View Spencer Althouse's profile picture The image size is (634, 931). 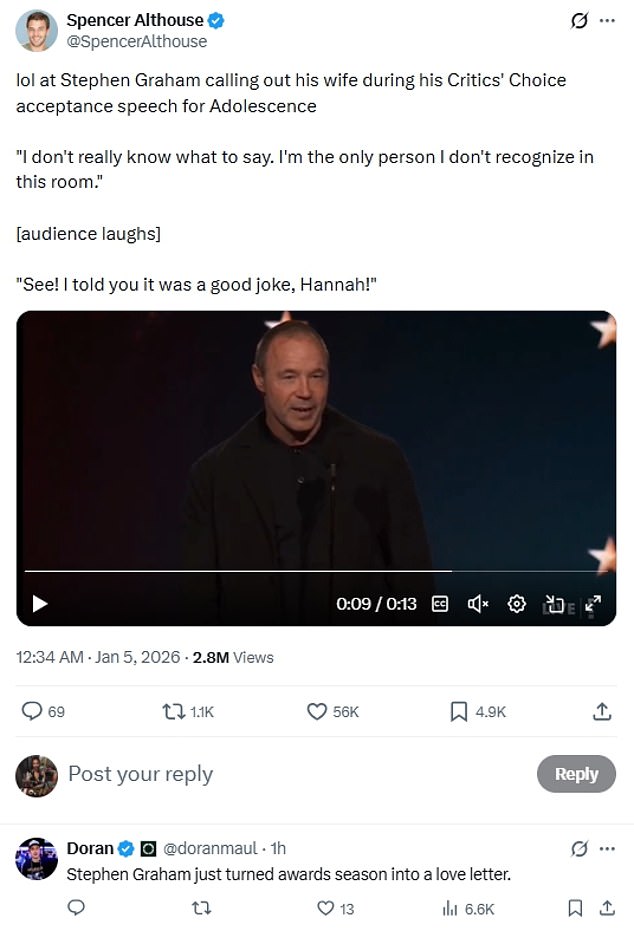[36, 30]
